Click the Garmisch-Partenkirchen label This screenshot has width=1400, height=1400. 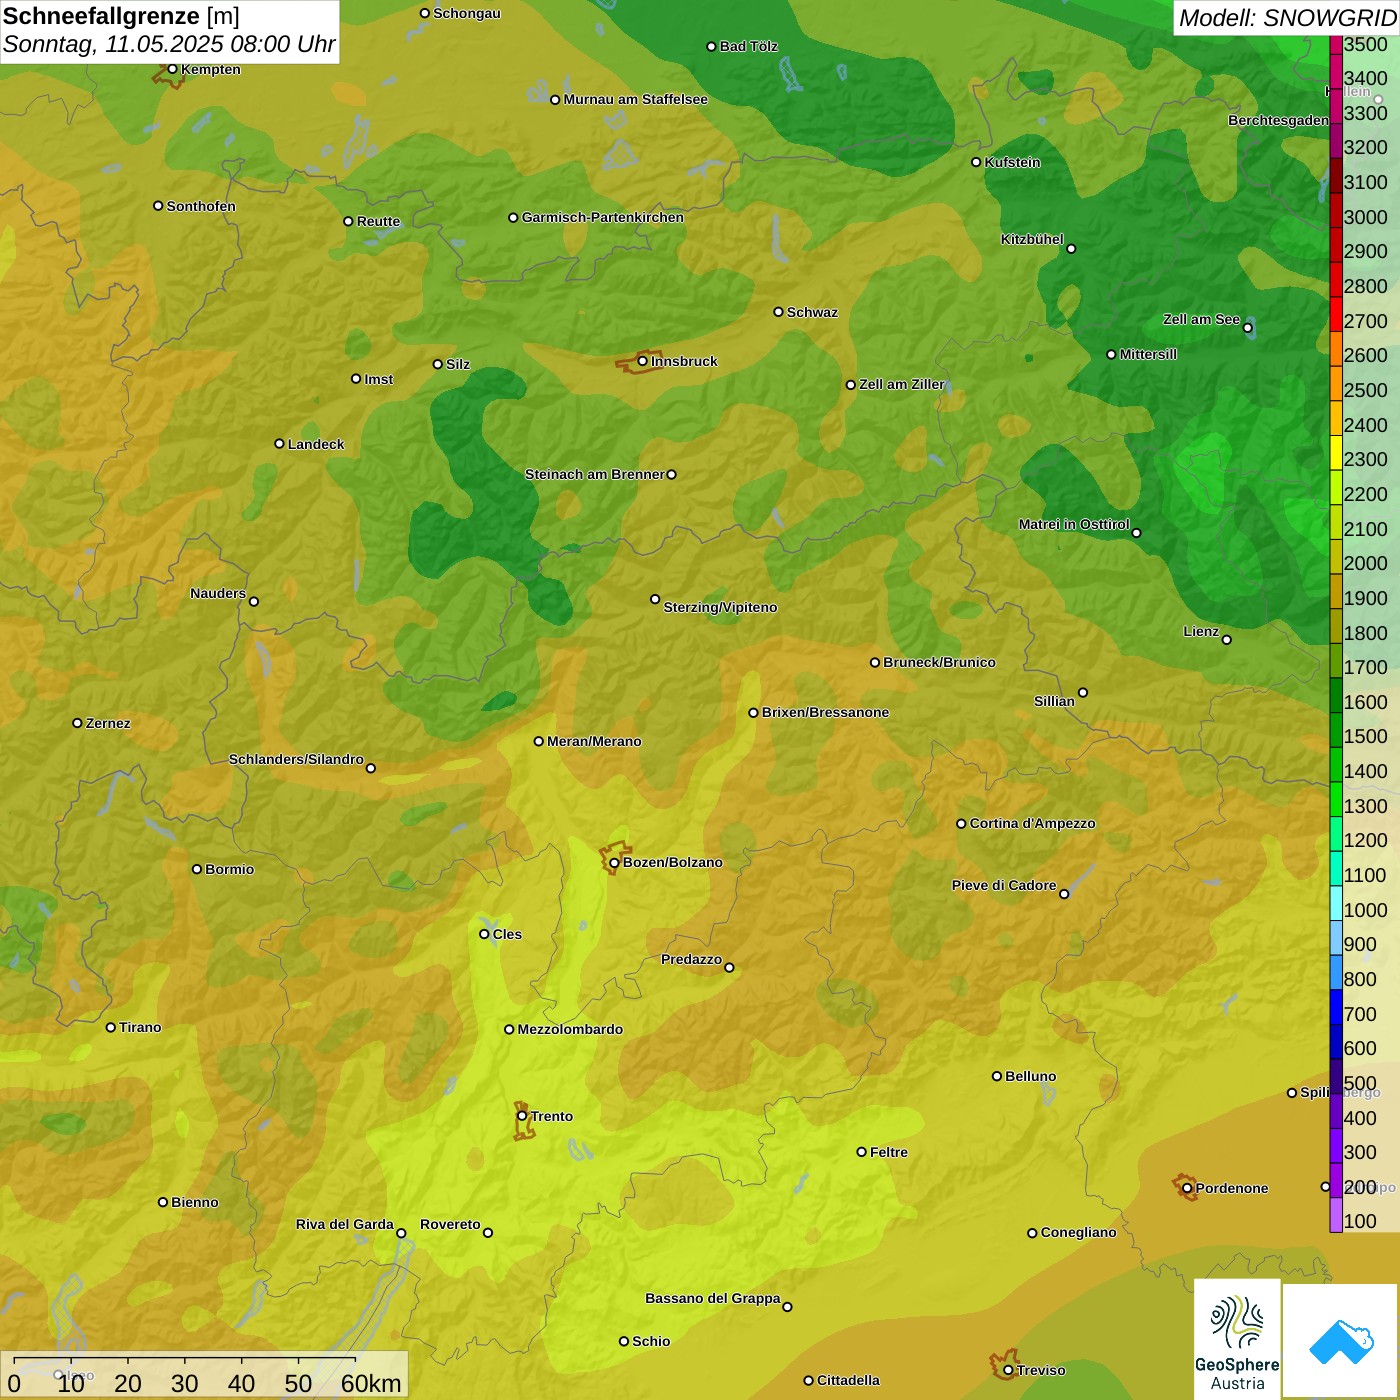pyautogui.click(x=603, y=217)
